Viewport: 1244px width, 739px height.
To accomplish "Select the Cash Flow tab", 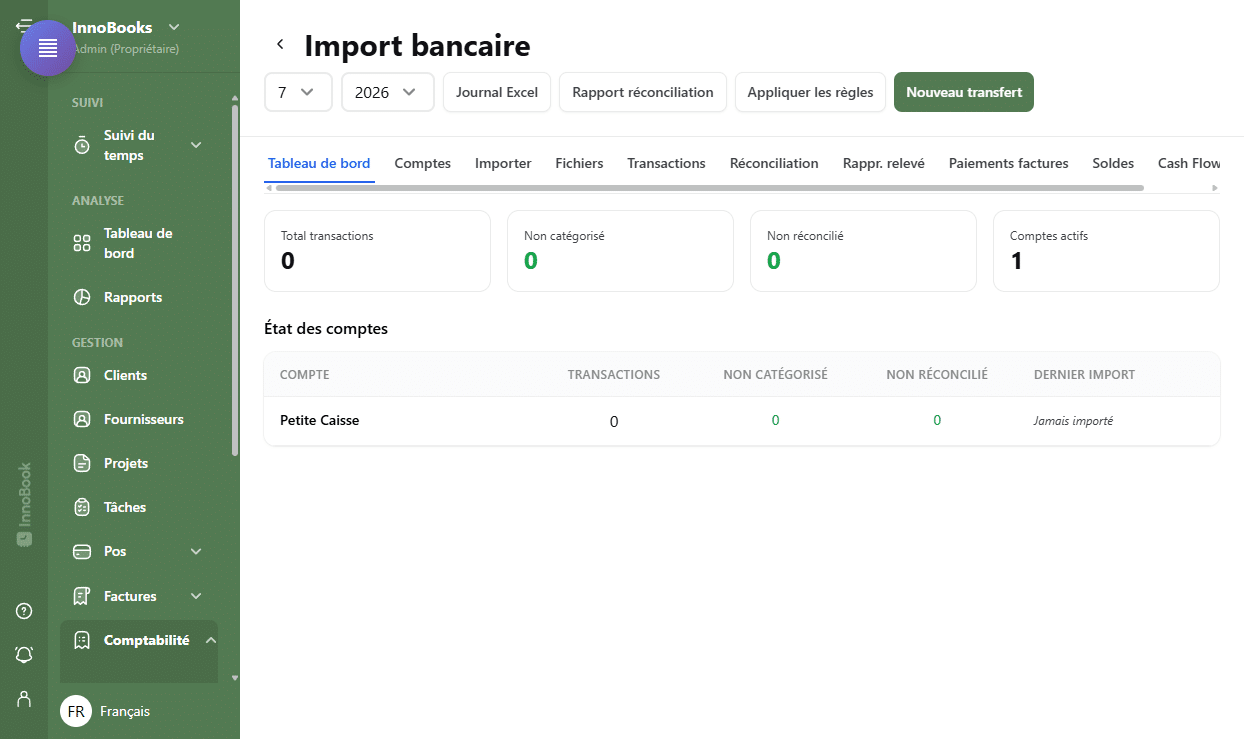I will point(1189,163).
